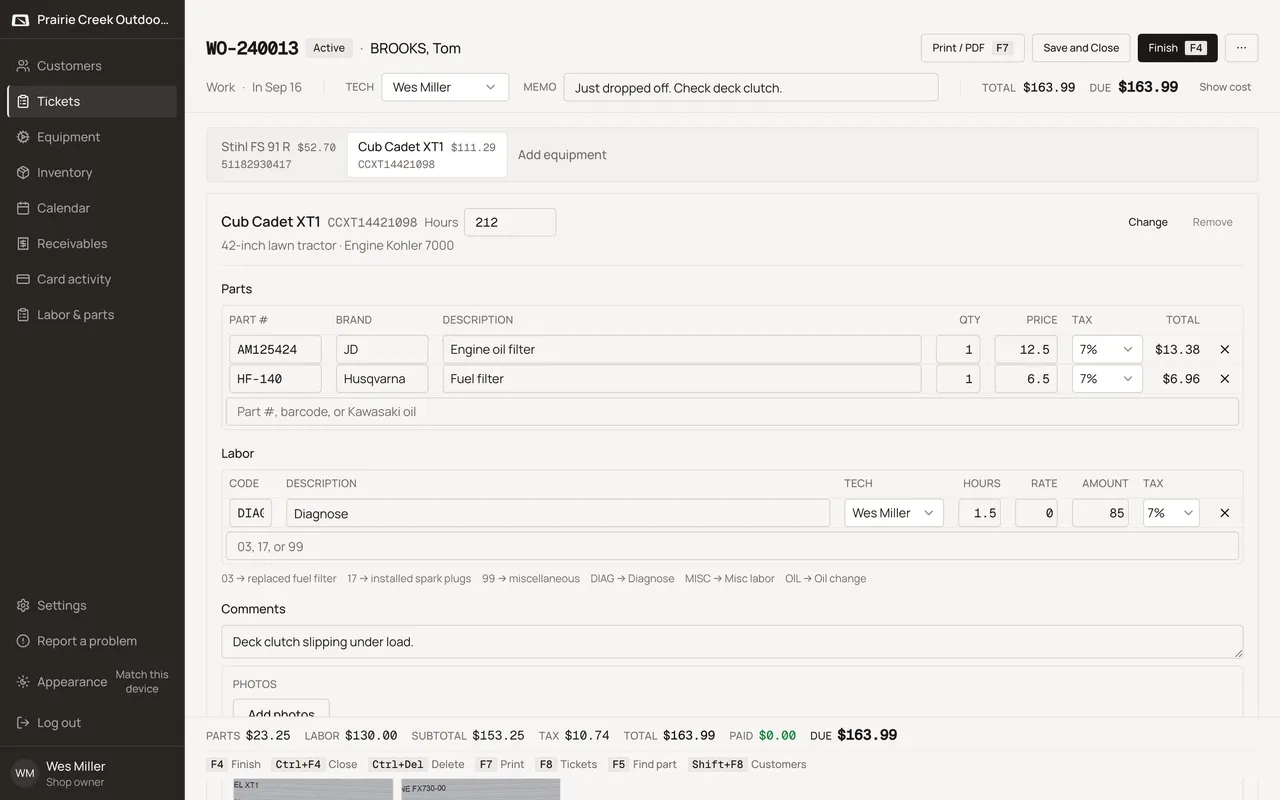Viewport: 1280px width, 800px height.
Task: Click the Prairie Creek Outdoor logo icon
Action: click(20, 20)
